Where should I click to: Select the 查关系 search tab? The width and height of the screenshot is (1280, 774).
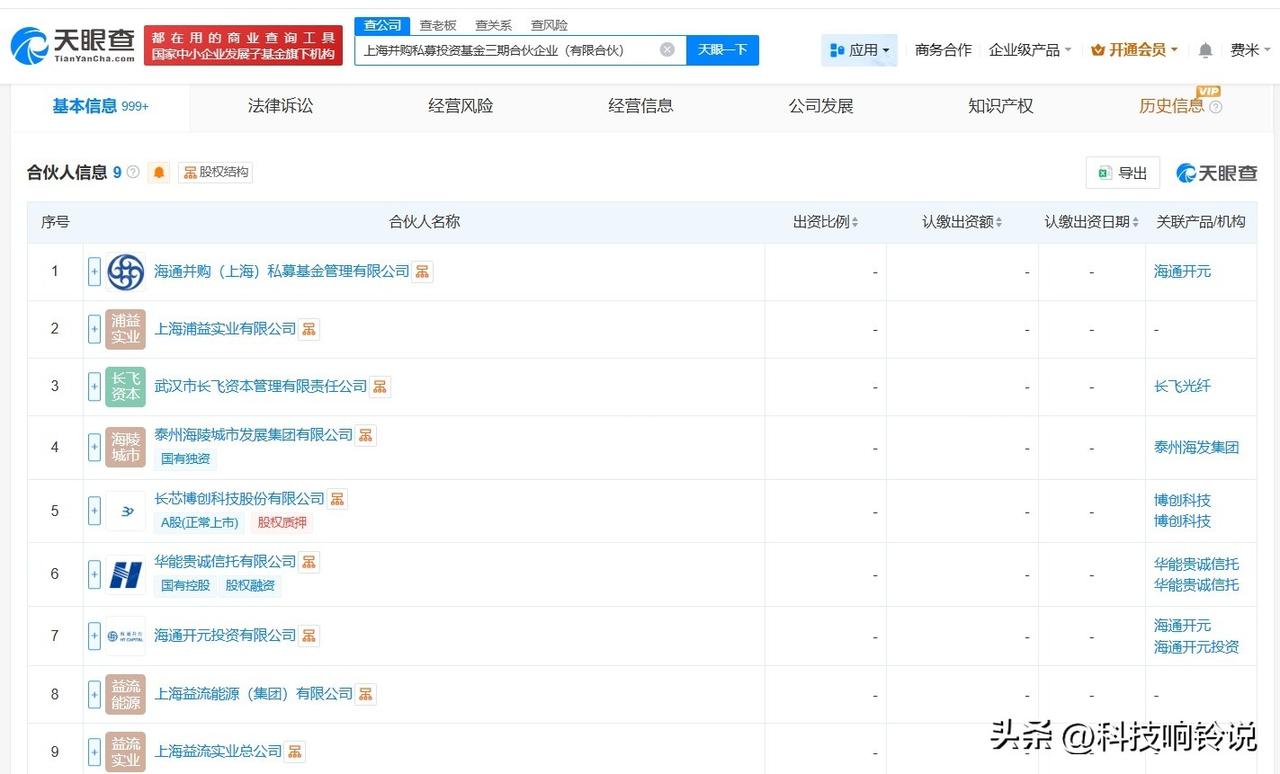(x=494, y=25)
